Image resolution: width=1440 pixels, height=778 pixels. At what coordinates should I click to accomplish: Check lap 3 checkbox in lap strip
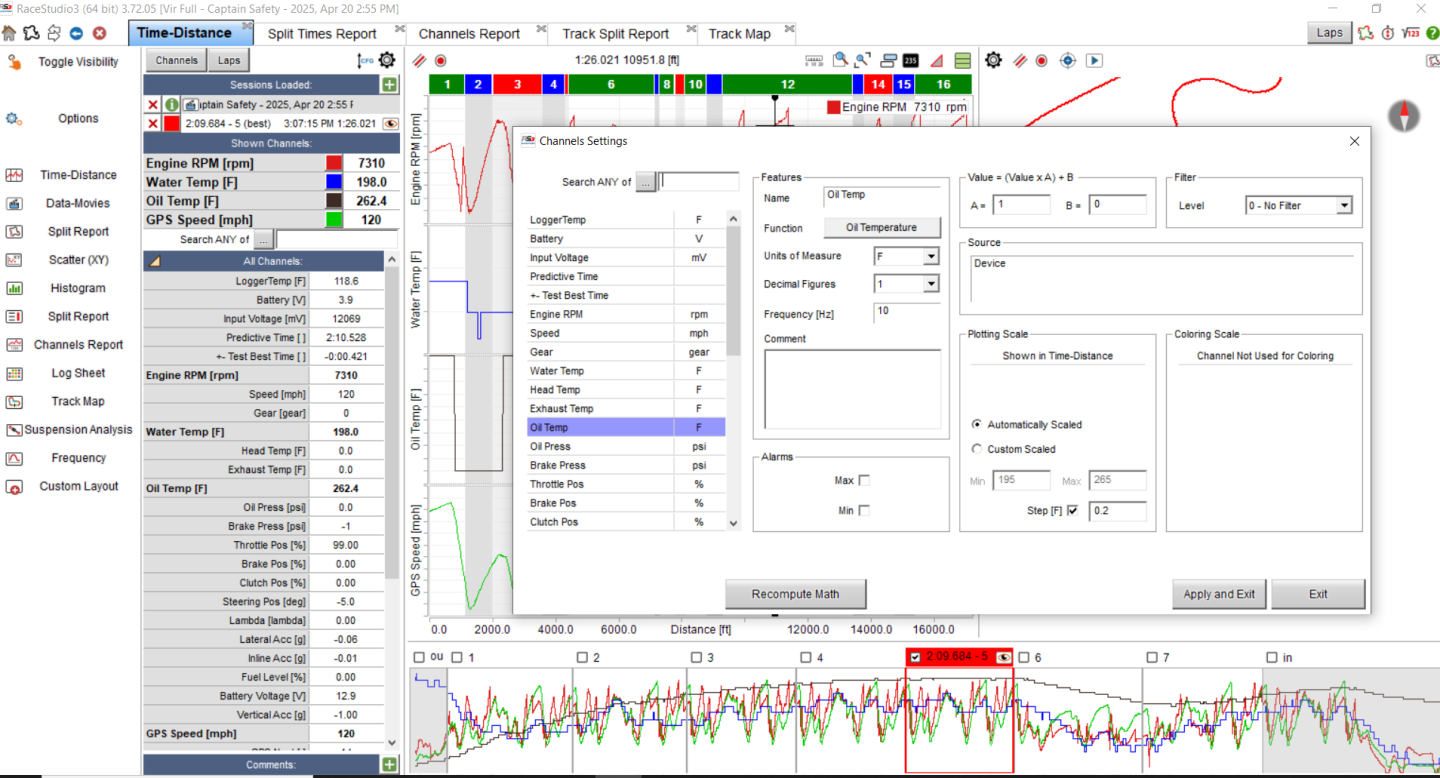coord(697,657)
